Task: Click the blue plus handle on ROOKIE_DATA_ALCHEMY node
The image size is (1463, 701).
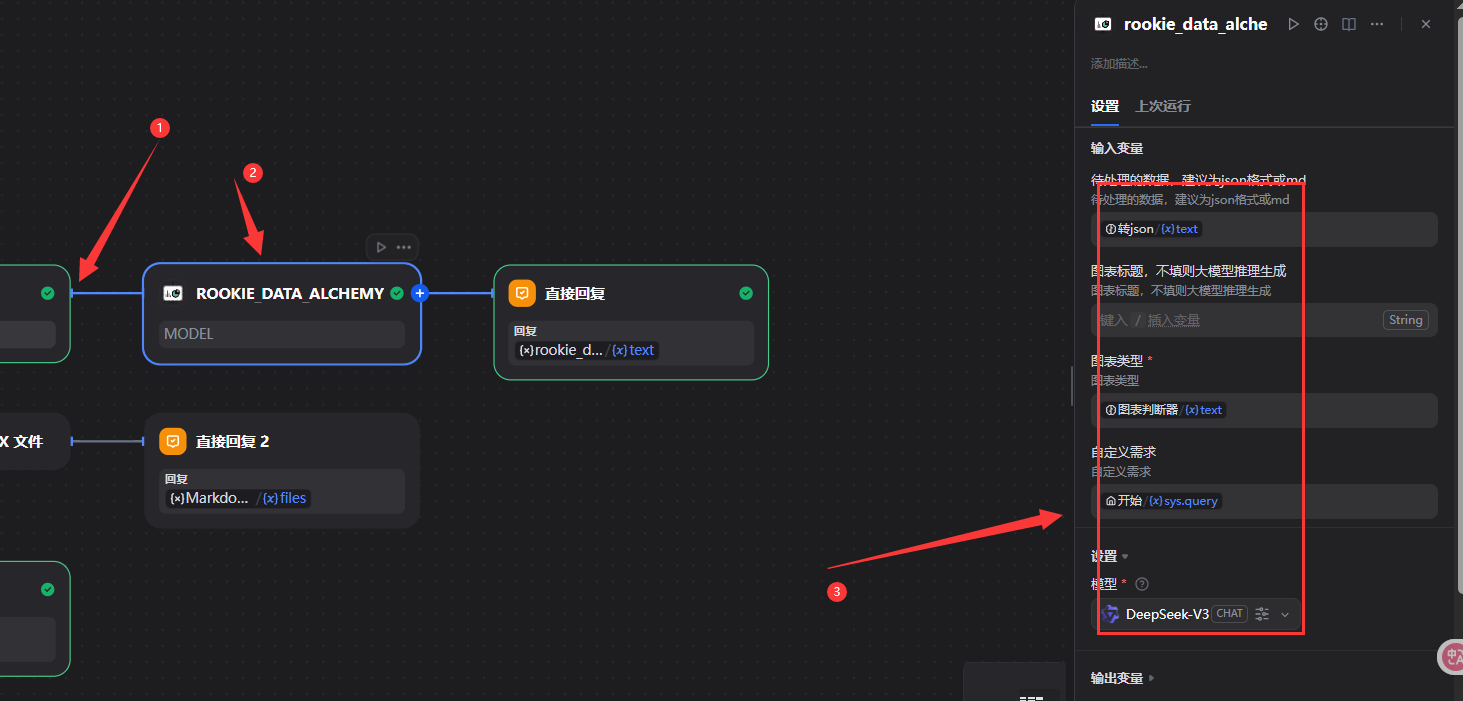Action: [x=420, y=293]
